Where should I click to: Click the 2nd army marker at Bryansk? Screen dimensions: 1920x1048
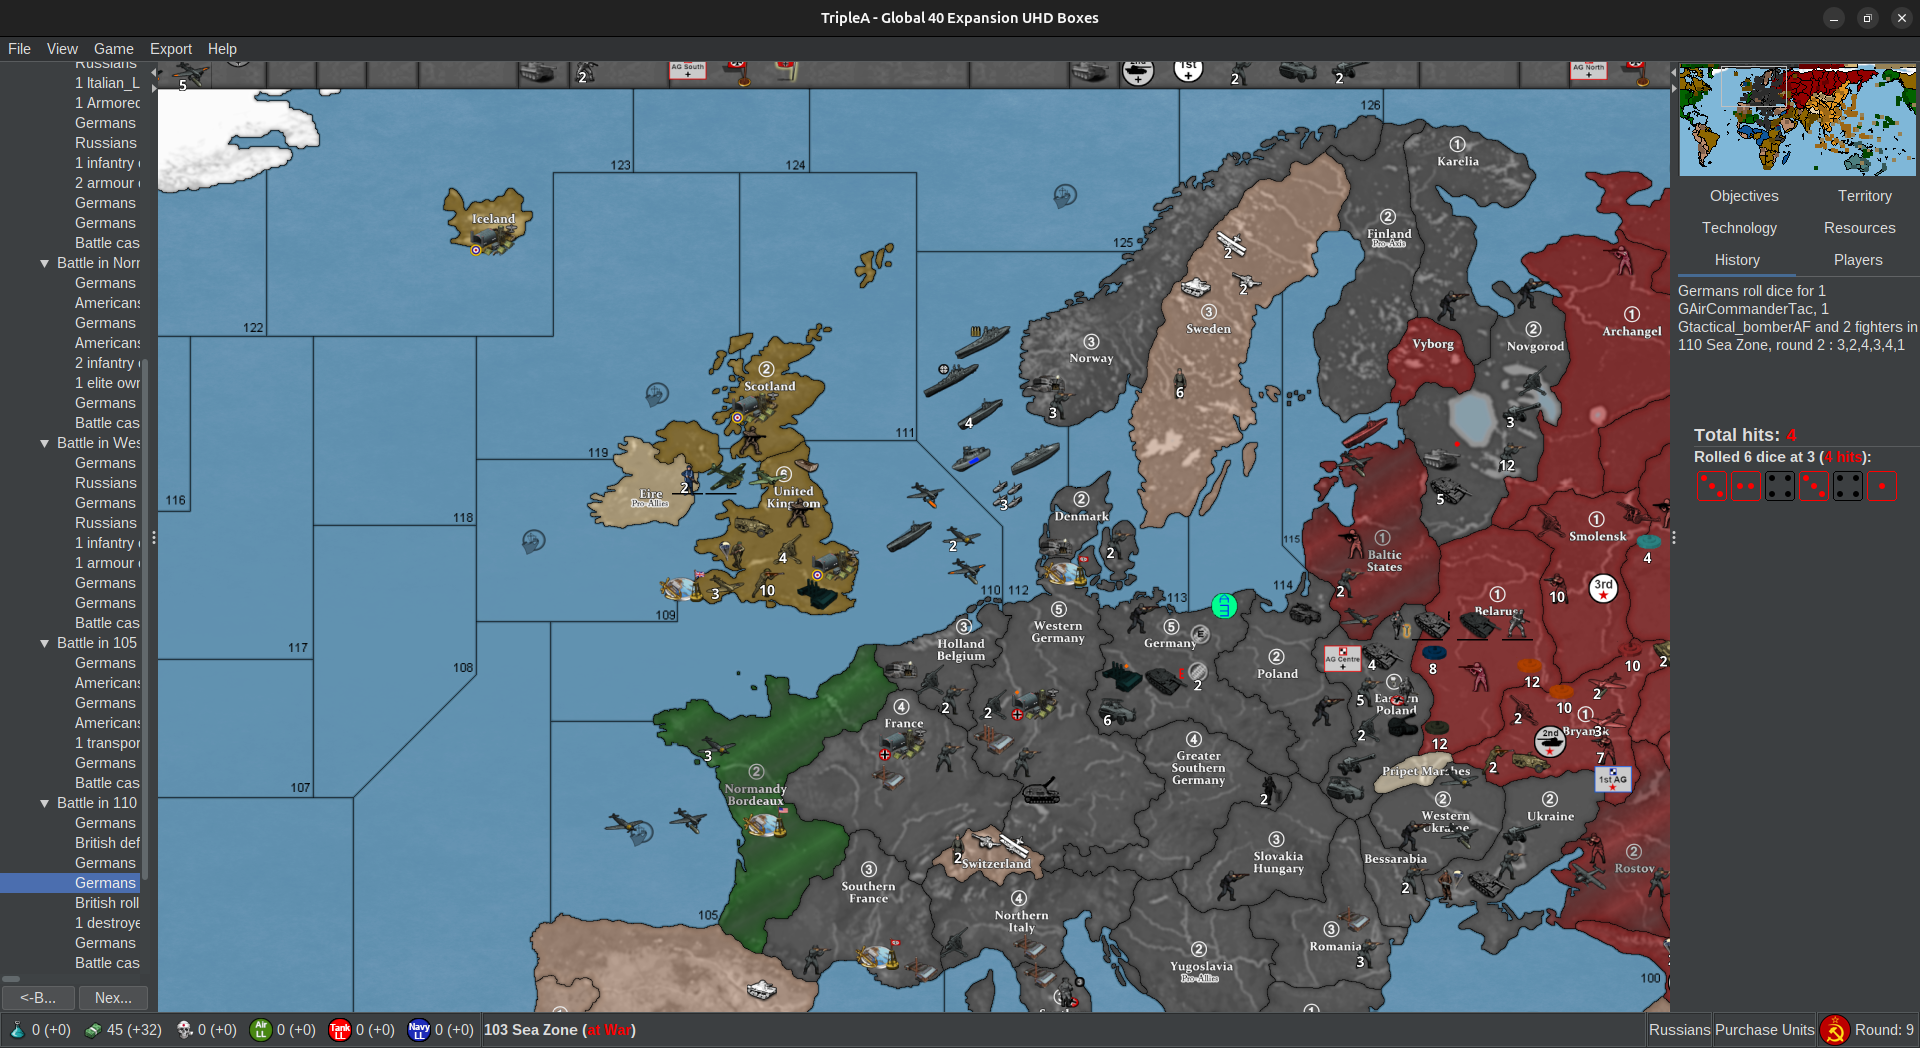1550,741
